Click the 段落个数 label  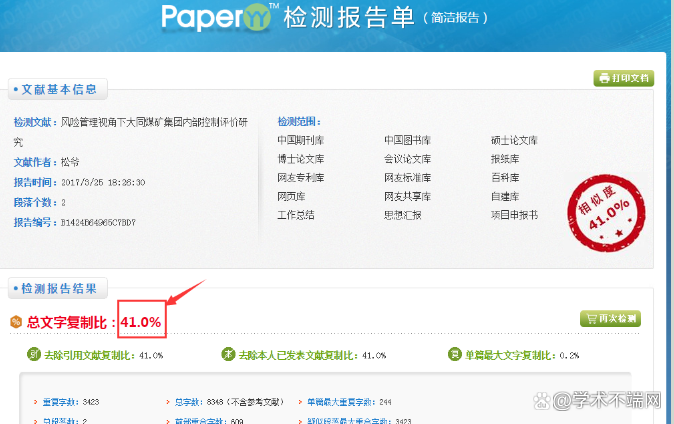pyautogui.click(x=35, y=202)
